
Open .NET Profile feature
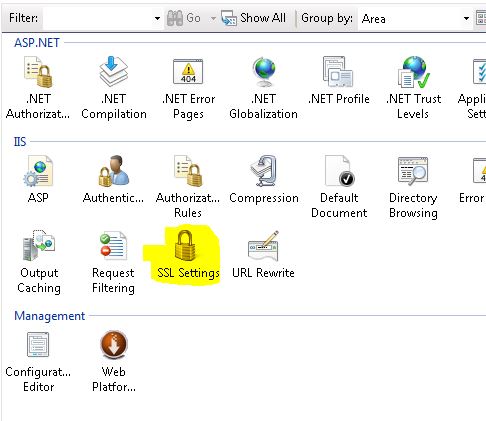coord(338,80)
